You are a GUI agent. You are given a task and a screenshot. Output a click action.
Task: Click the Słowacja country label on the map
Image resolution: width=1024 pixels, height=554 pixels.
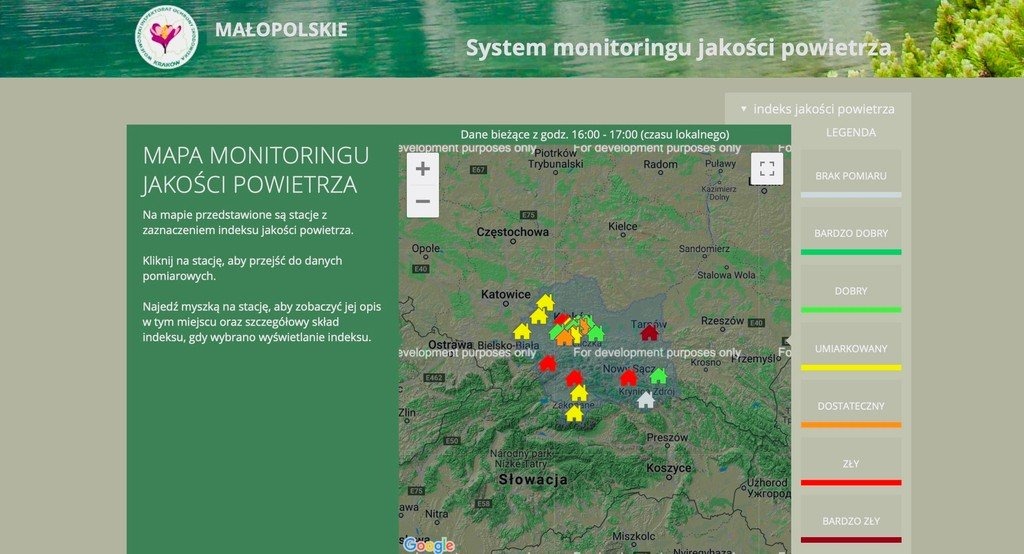[533, 480]
